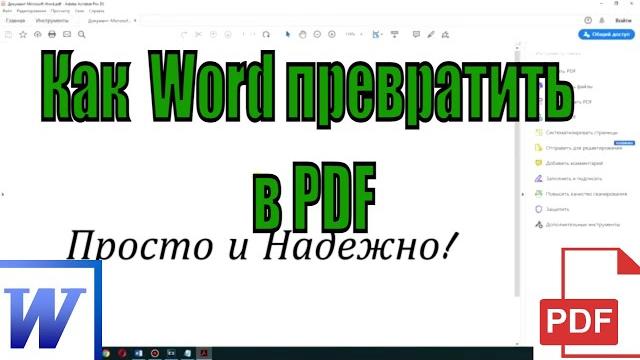Click the Повысить качество сканирования scanner icon

[x=539, y=193]
